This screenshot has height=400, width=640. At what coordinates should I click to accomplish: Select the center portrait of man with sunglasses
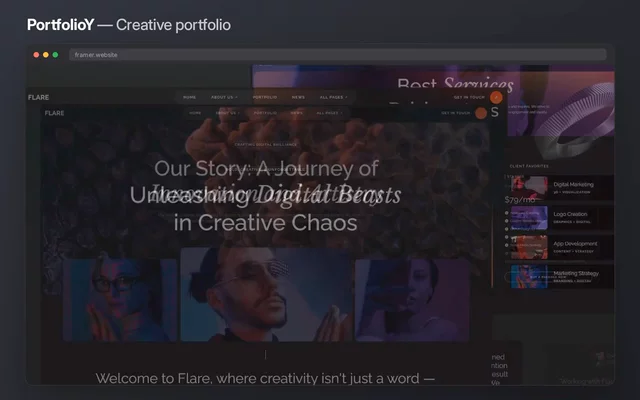pyautogui.click(x=266, y=294)
